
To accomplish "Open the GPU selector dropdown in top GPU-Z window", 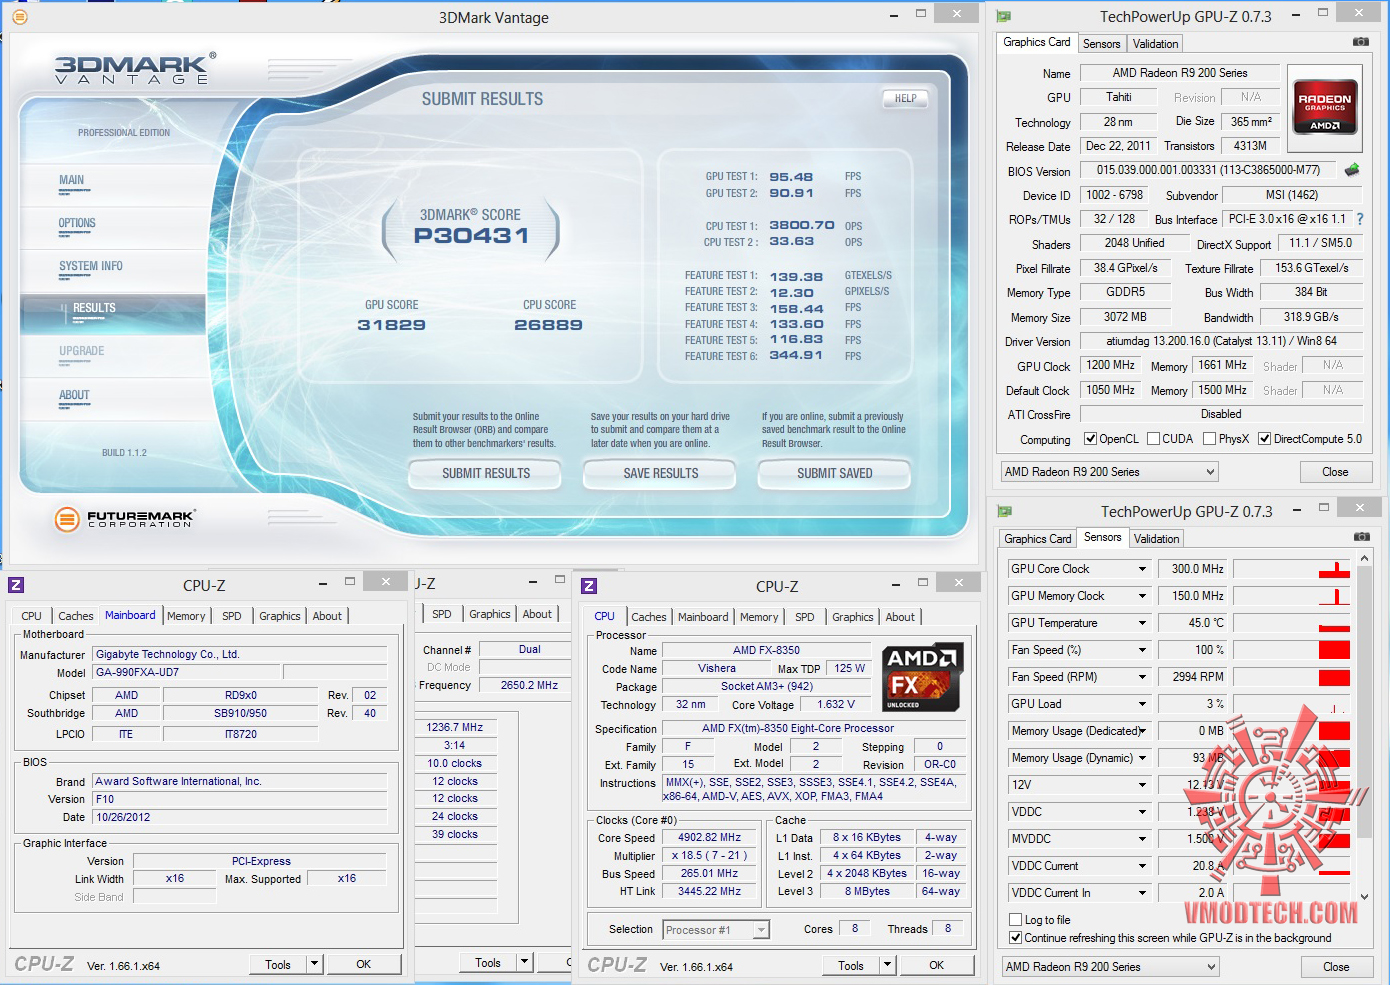I will click(x=1109, y=472).
